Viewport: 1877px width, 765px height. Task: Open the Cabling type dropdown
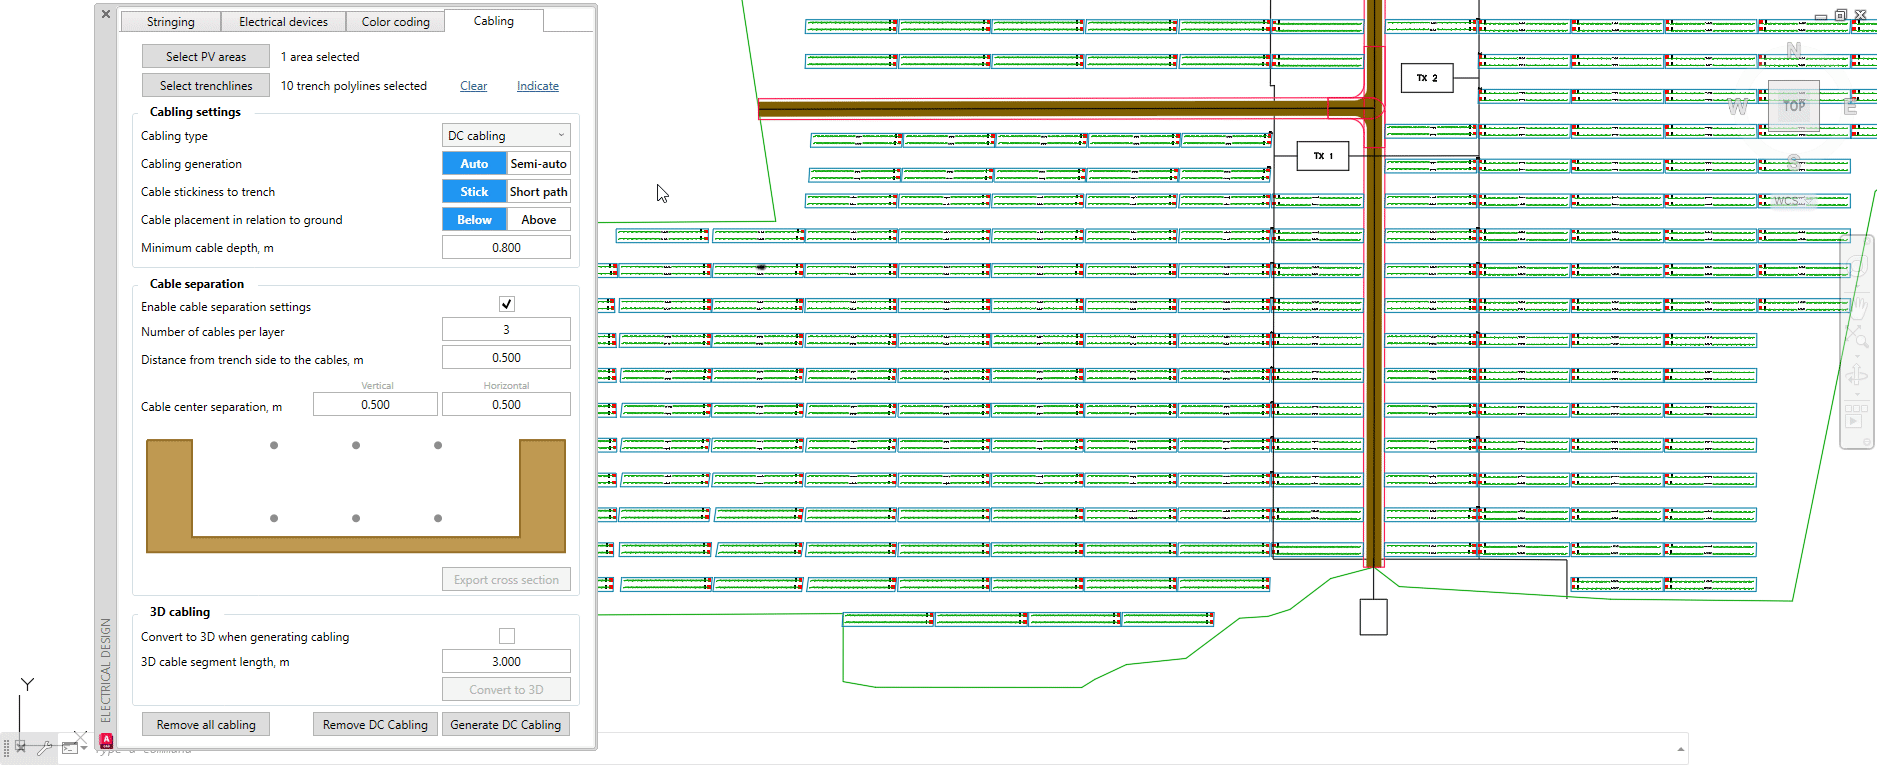tap(506, 136)
